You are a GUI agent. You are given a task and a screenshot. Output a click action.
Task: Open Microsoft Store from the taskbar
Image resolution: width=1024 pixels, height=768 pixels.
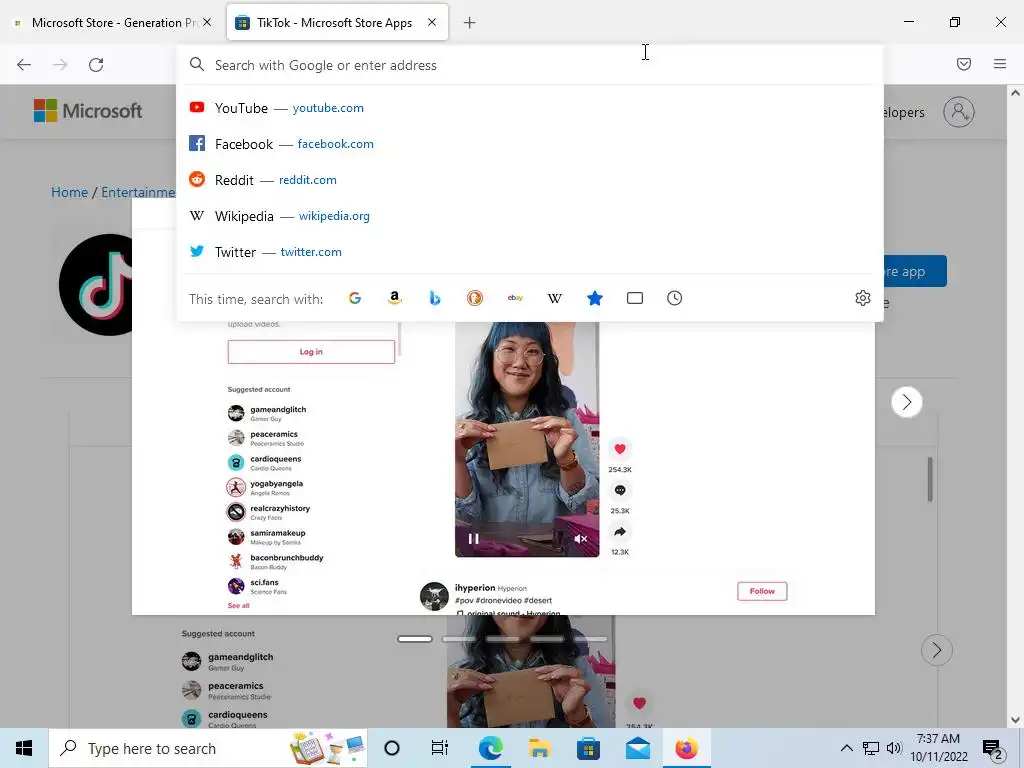click(x=588, y=748)
